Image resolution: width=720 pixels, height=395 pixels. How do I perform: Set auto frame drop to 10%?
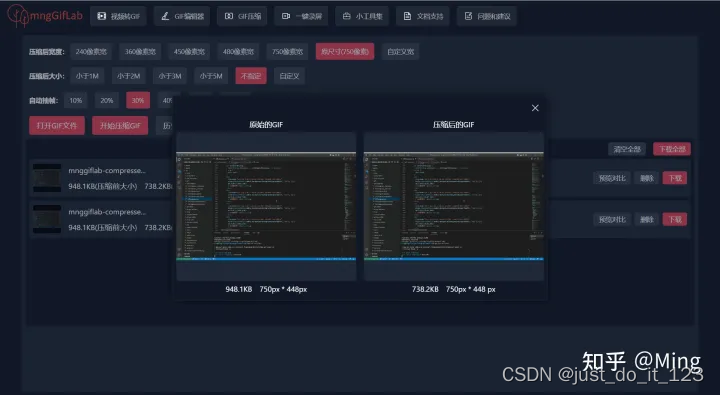coord(76,101)
